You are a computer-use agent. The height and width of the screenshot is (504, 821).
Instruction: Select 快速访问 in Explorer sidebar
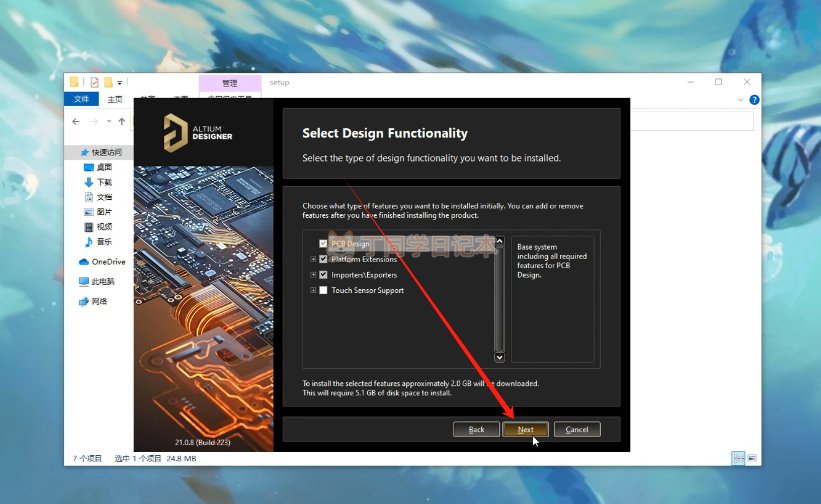(101, 152)
